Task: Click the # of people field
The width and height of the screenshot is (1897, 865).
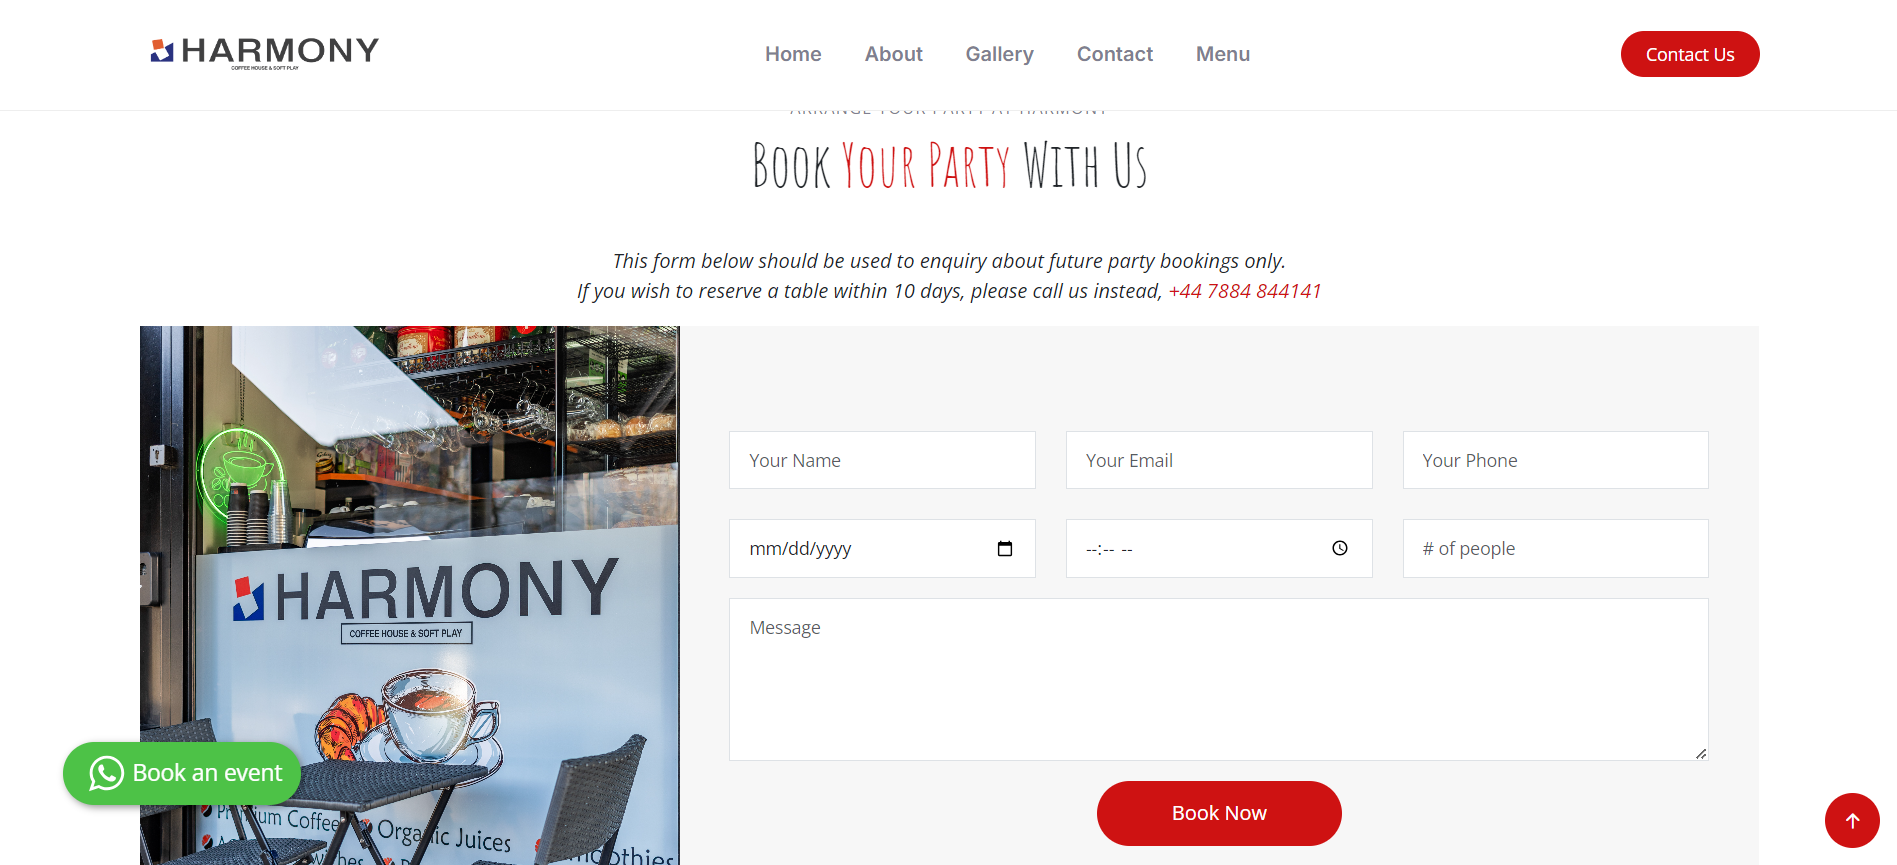Action: [1555, 548]
